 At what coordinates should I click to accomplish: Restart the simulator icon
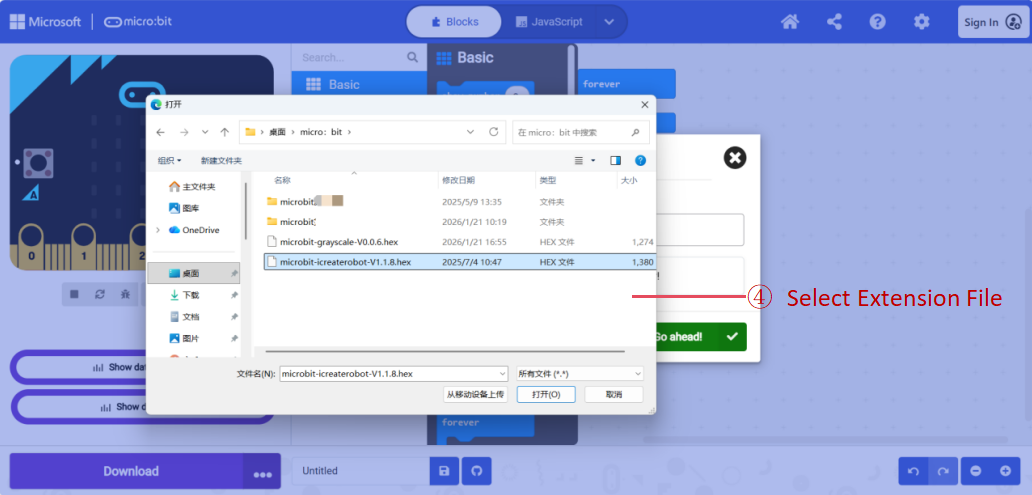(x=100, y=294)
